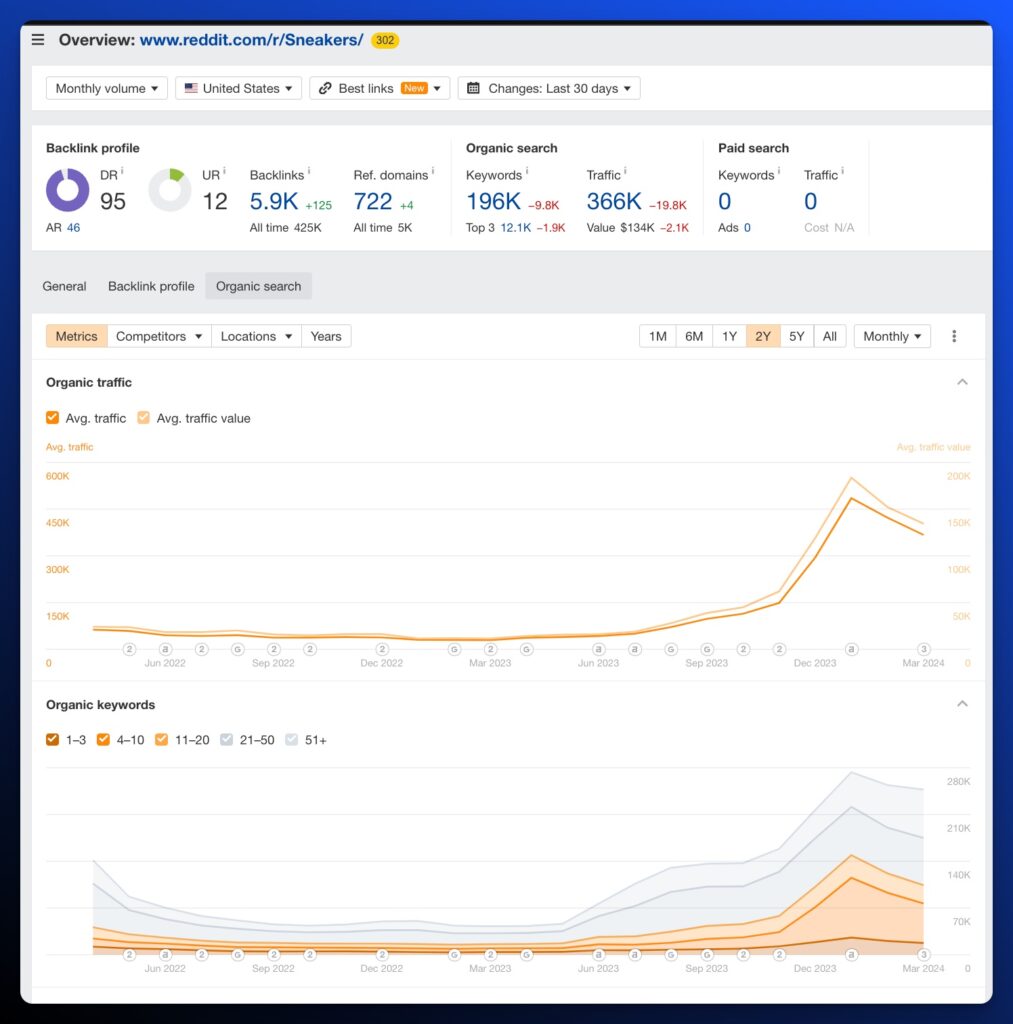Screen dimensions: 1013x1024
Task: Switch to the Backlink profile tab
Action: (x=151, y=286)
